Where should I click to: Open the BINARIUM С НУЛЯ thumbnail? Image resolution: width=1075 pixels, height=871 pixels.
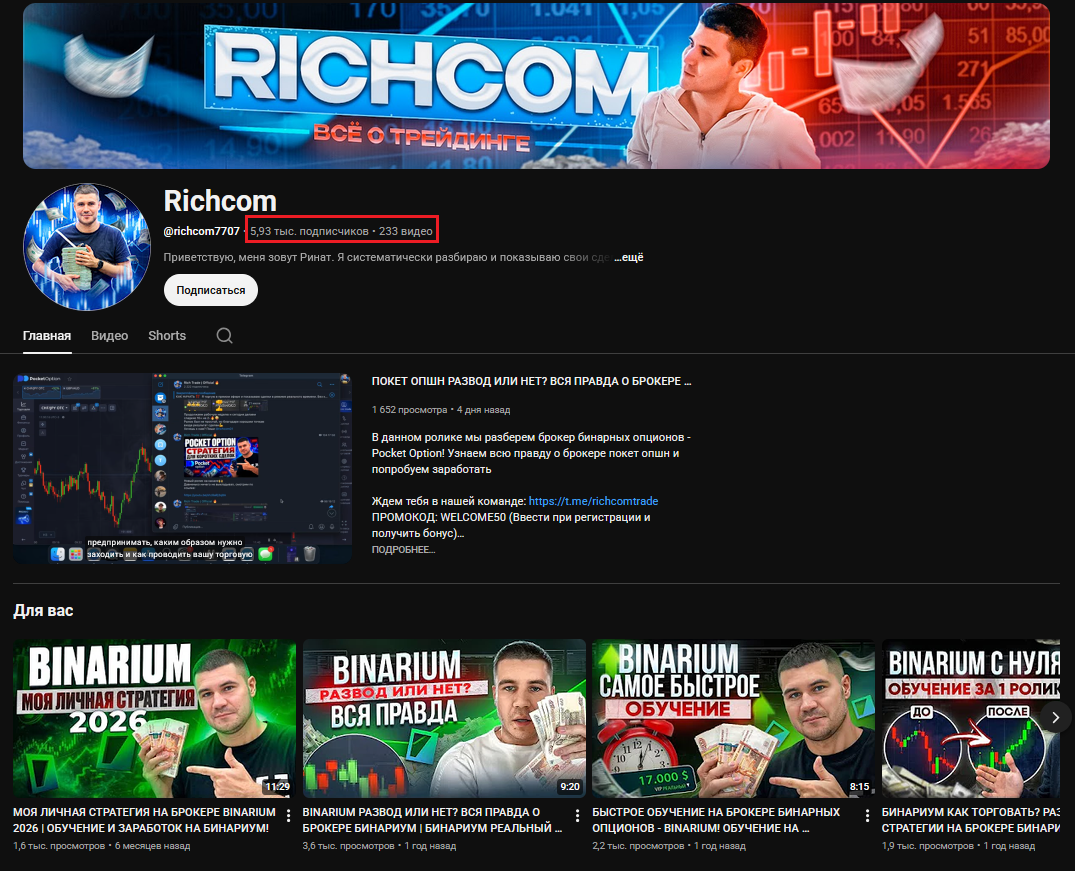click(x=971, y=718)
